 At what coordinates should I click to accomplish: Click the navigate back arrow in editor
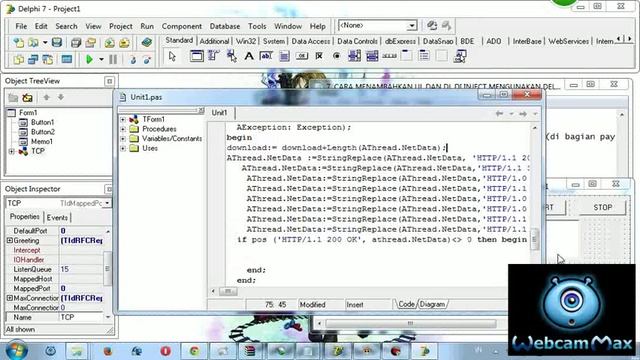(x=499, y=113)
